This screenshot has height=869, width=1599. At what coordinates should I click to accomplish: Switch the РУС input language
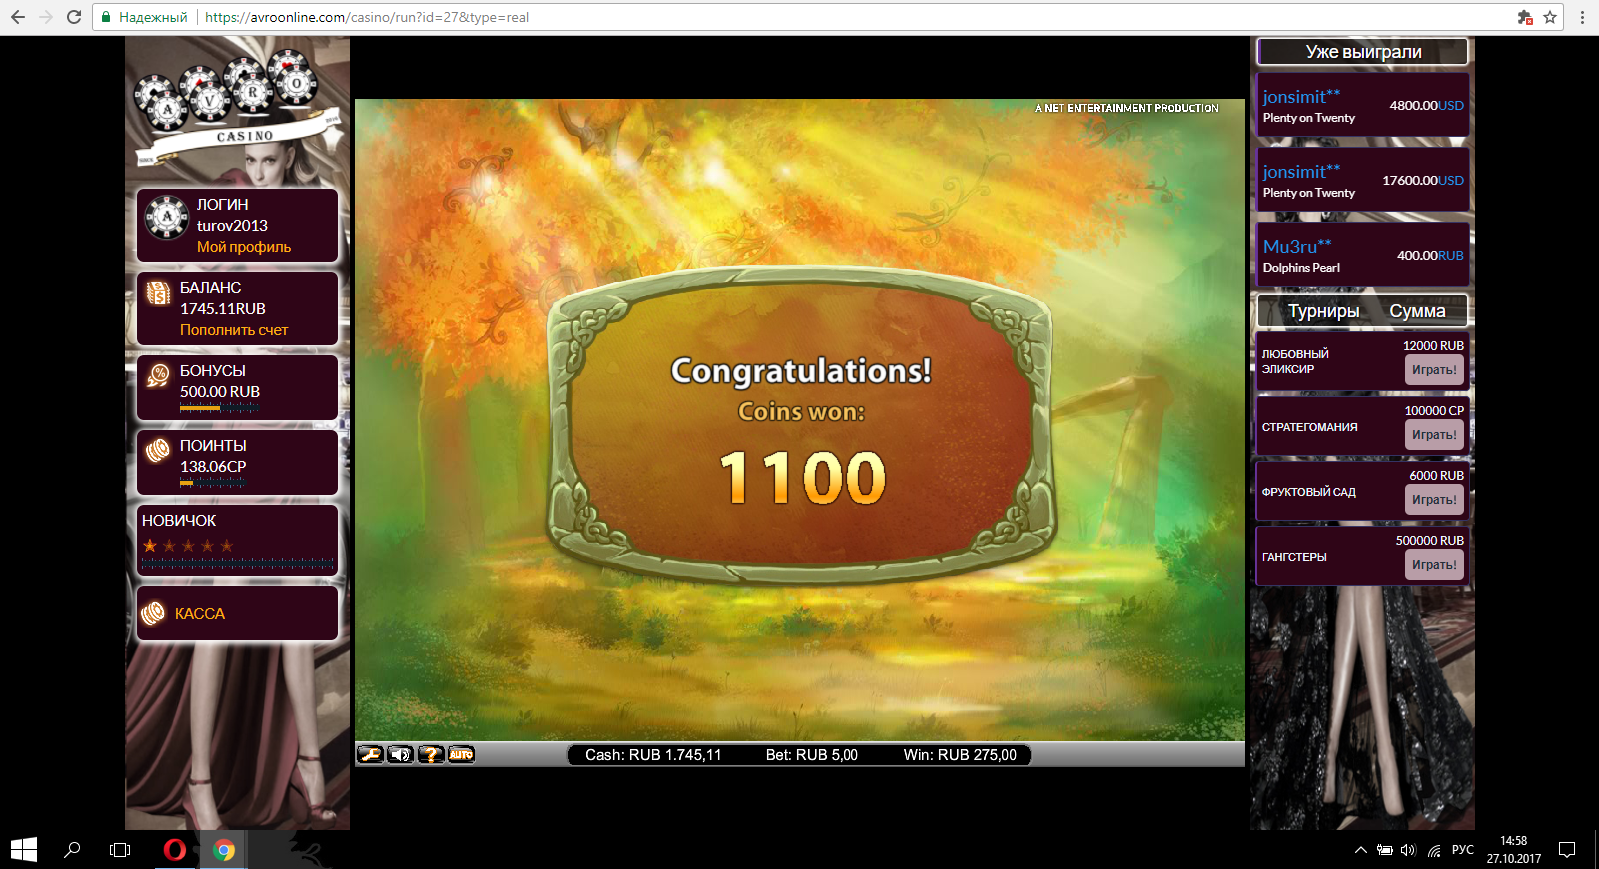click(x=1463, y=850)
